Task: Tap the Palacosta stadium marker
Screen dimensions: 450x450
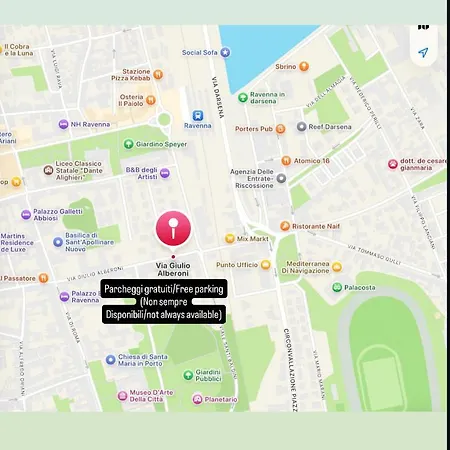Action: point(337,287)
